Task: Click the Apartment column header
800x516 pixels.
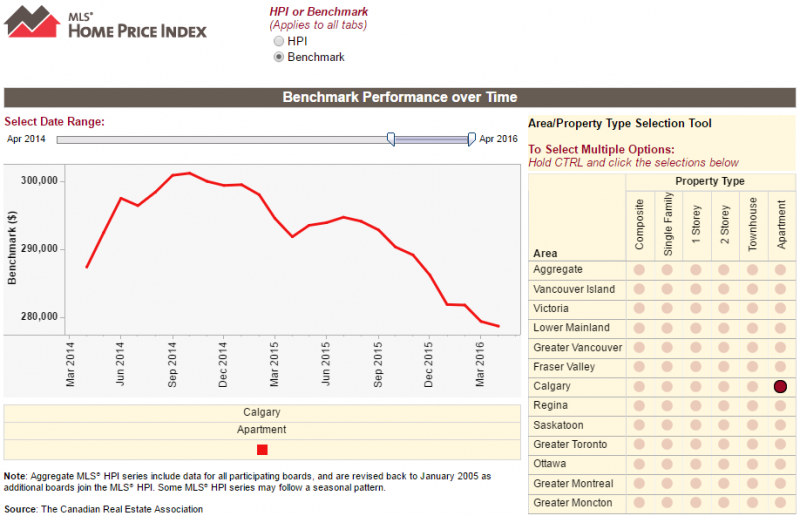Action: coord(782,226)
